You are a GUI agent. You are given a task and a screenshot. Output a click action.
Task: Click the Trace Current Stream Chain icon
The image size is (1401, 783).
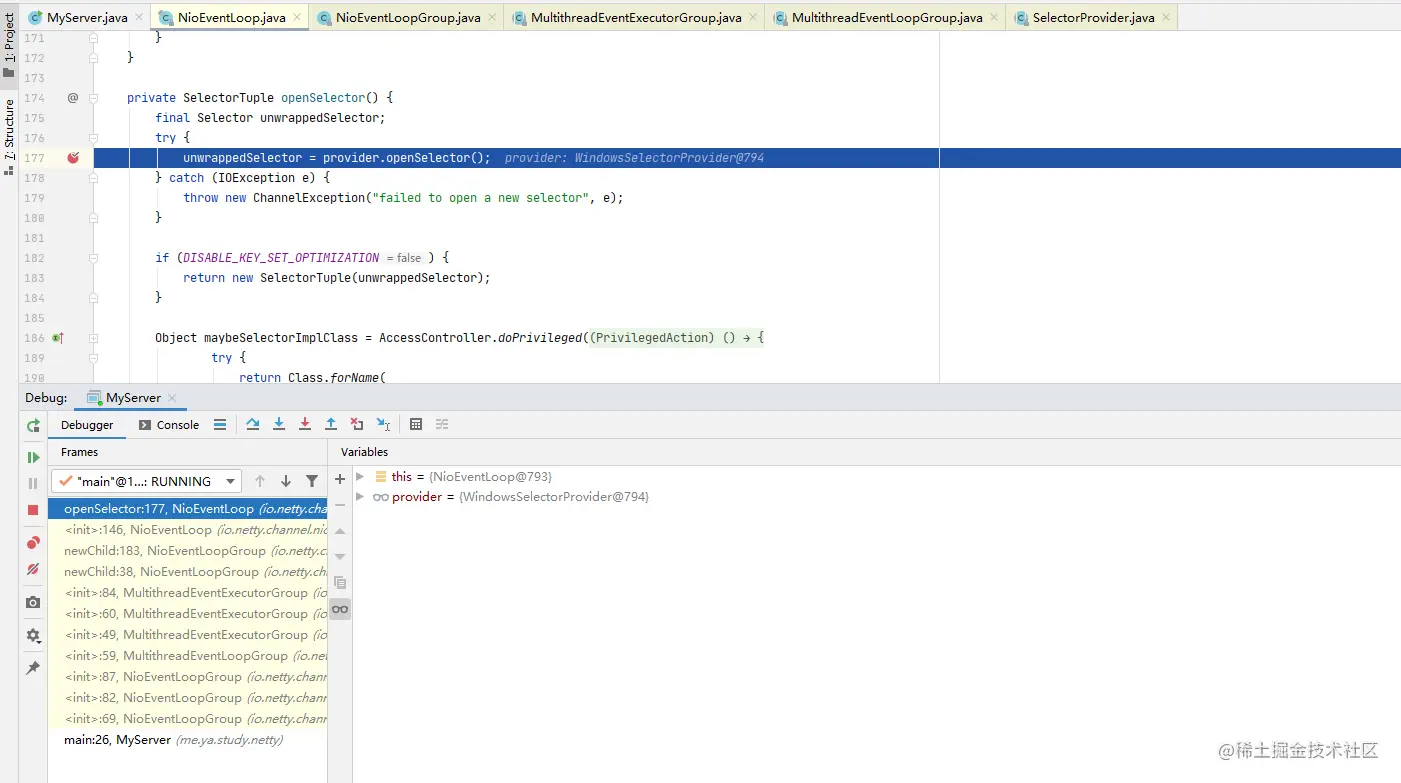tap(442, 425)
